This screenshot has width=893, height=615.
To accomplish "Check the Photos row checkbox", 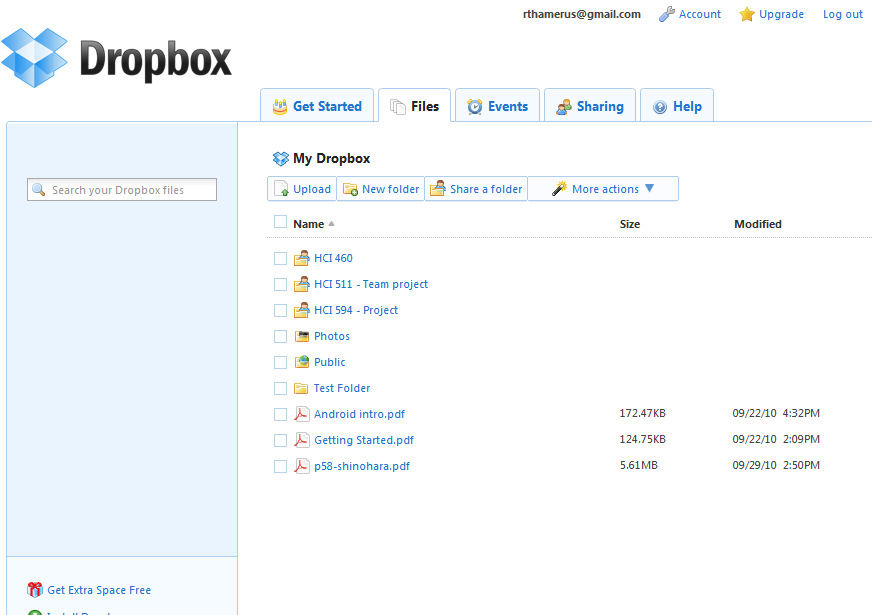I will pyautogui.click(x=280, y=337).
